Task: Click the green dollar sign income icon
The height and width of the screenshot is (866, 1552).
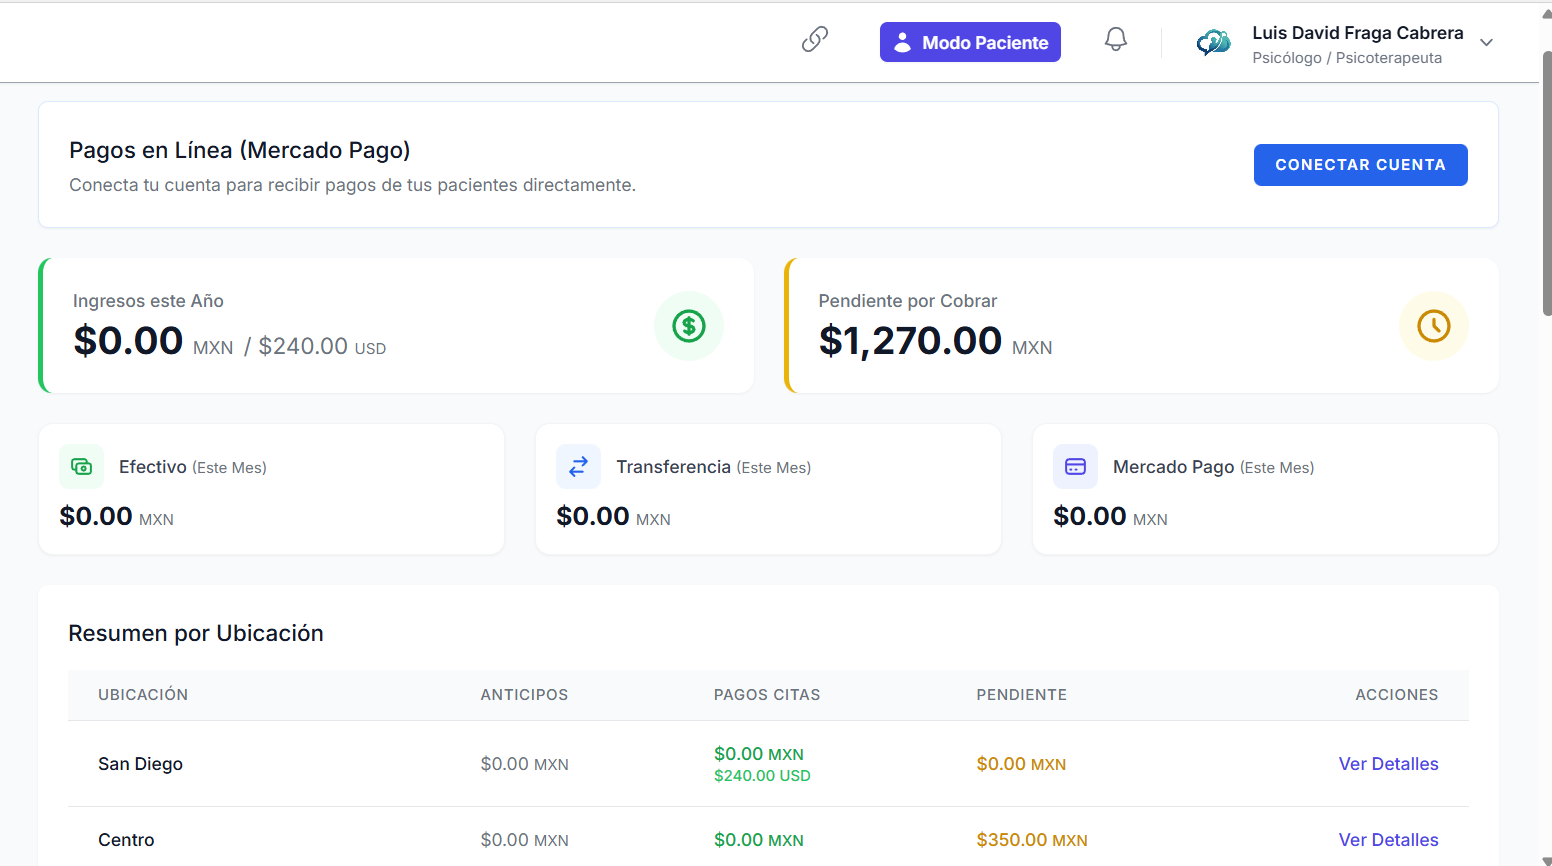Action: click(x=688, y=326)
